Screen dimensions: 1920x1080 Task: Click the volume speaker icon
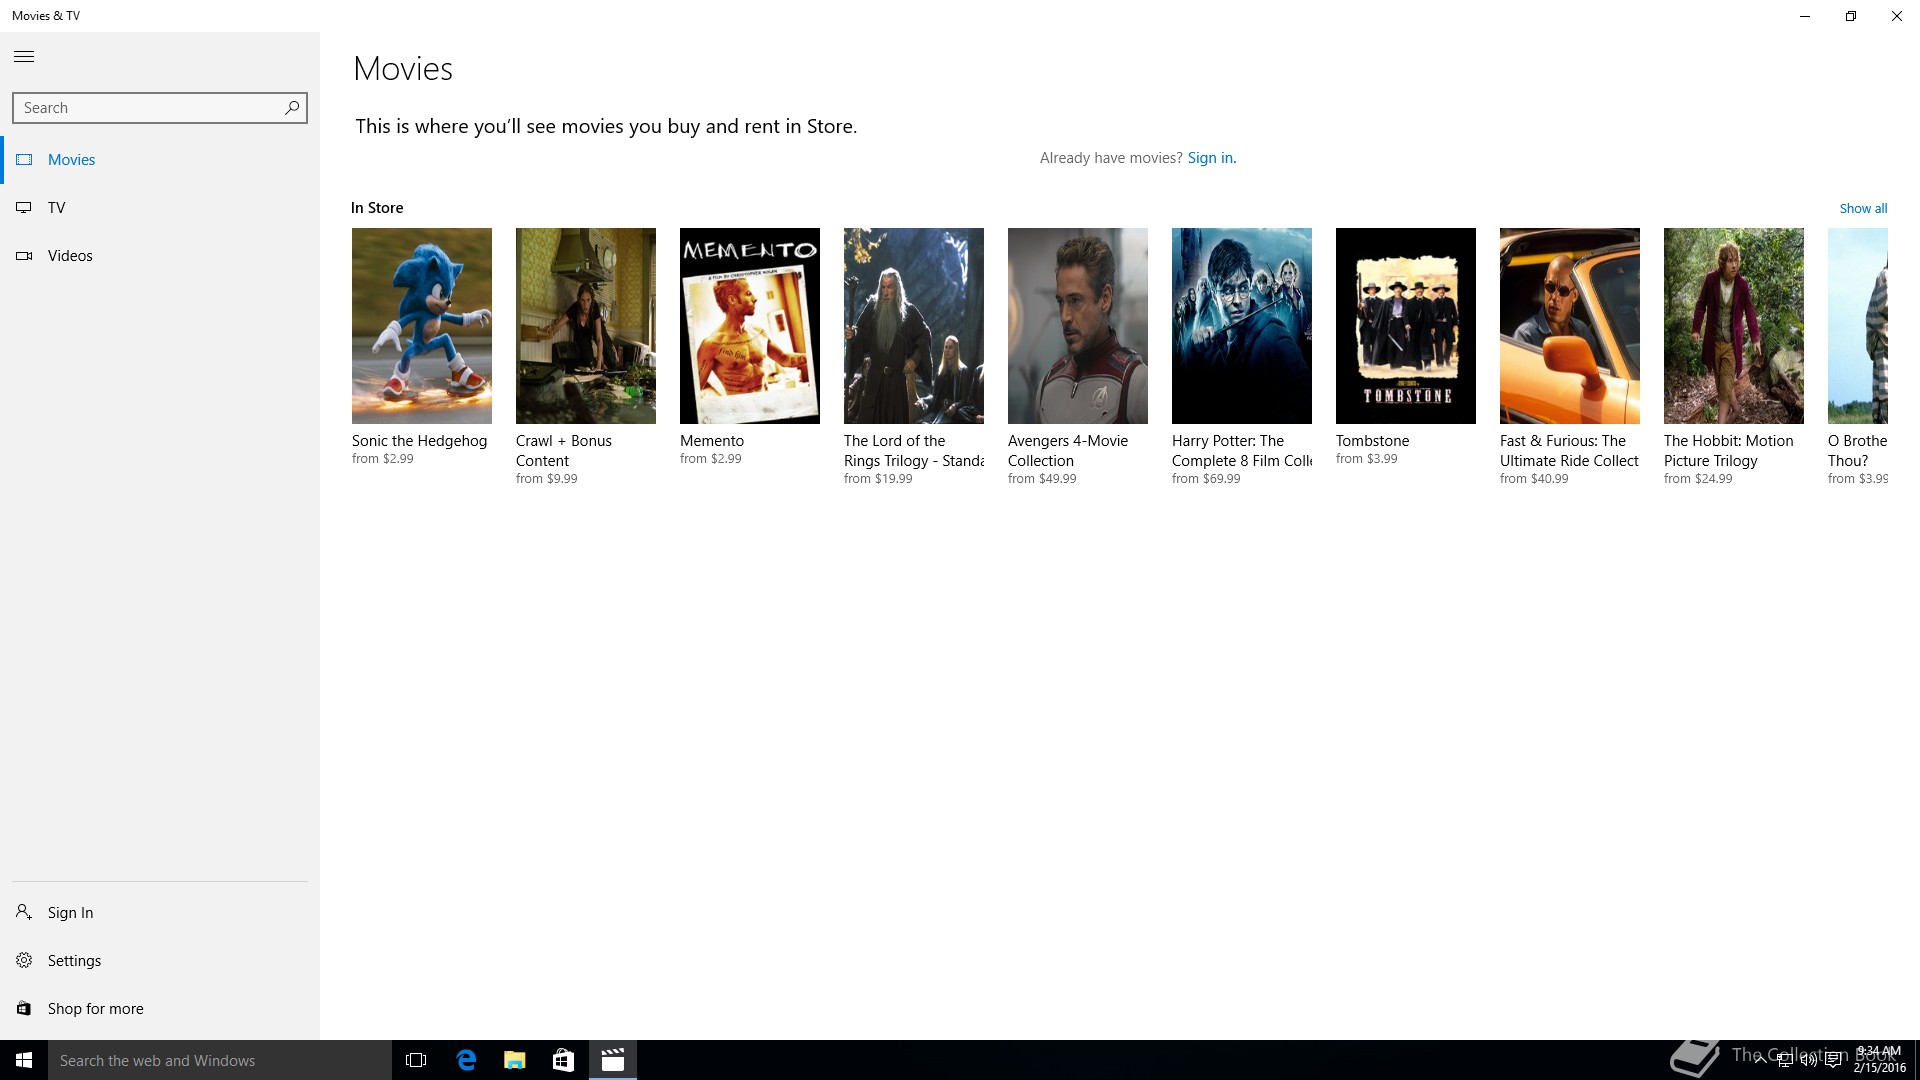[x=1809, y=1060]
